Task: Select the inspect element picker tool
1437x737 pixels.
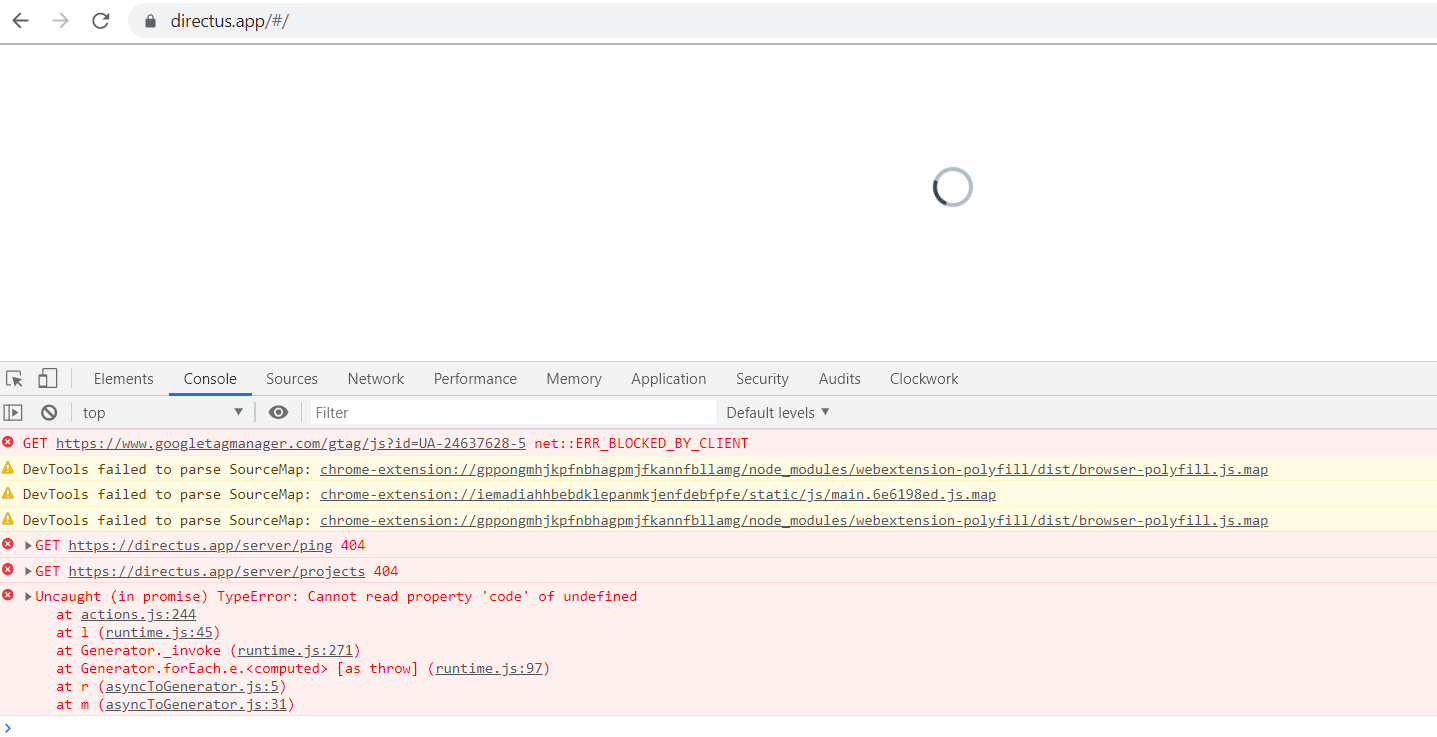Action: click(13, 378)
